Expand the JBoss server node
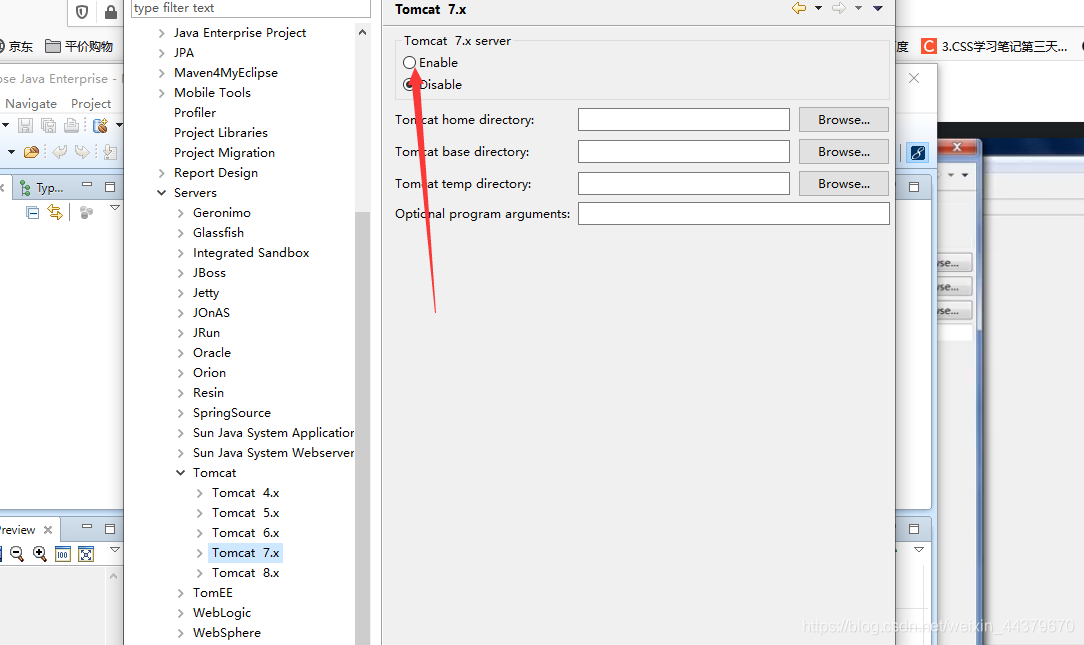The width and height of the screenshot is (1084, 645). tap(180, 273)
